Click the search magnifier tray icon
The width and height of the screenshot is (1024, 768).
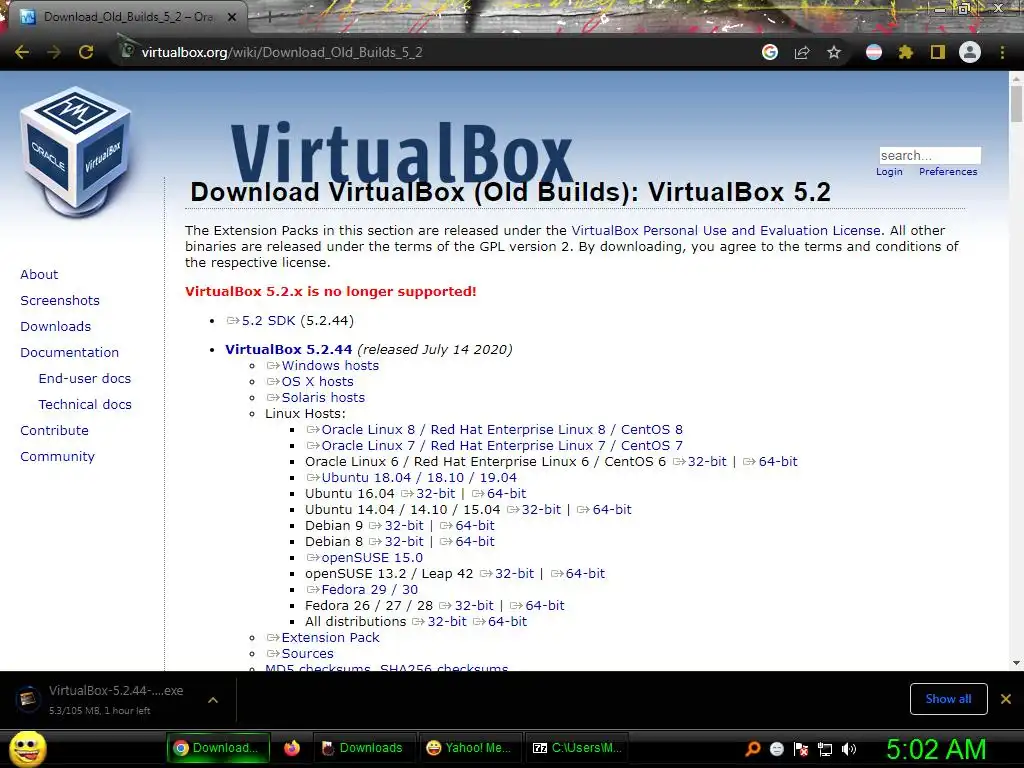[x=753, y=748]
